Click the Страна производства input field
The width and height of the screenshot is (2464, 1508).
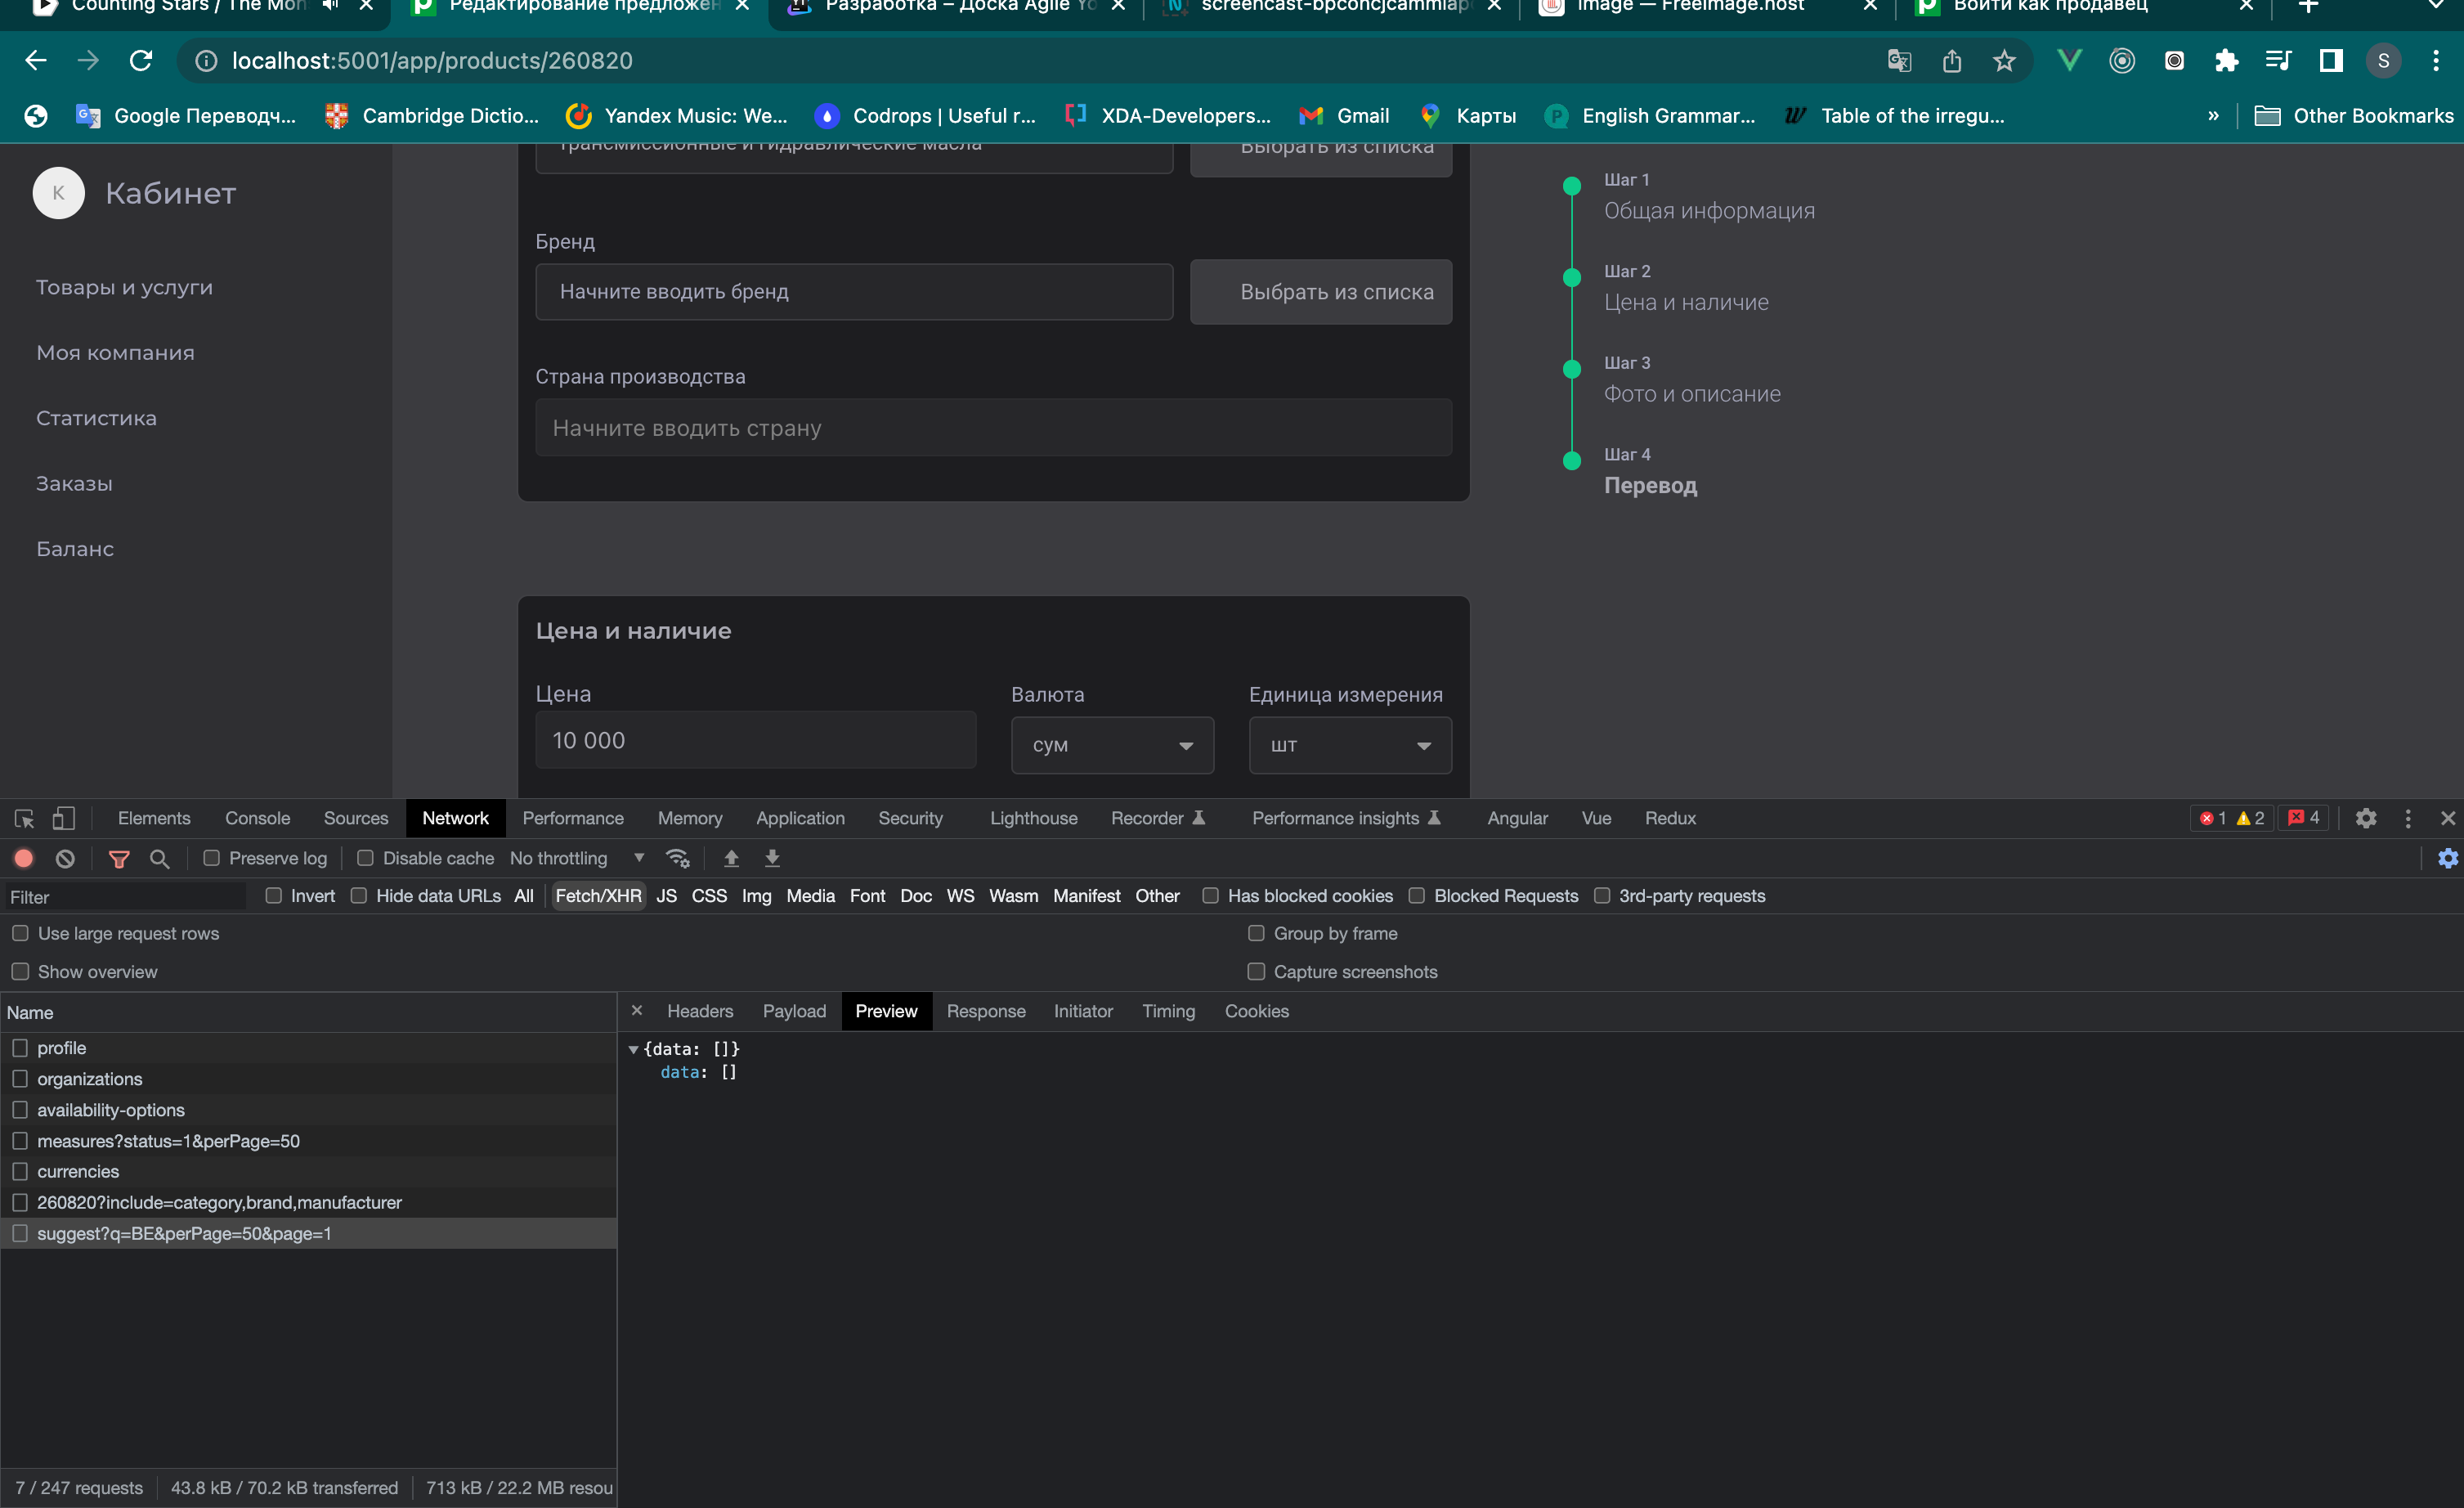993,428
